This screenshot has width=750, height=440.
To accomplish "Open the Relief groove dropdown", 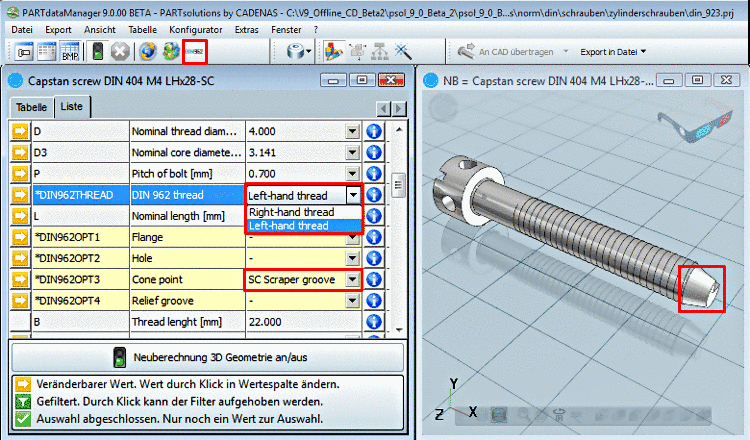I will click(x=353, y=300).
